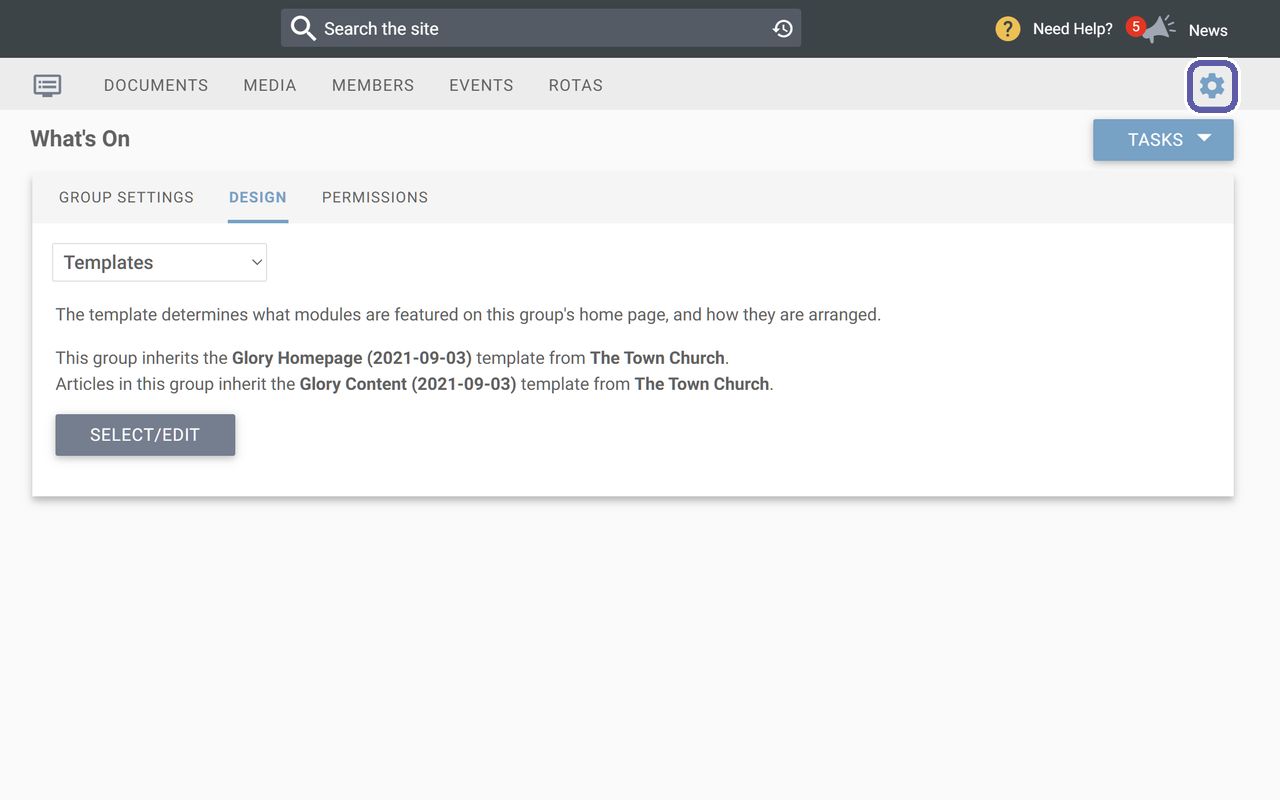Viewport: 1280px width, 800px height.
Task: Open the Templates dropdown
Action: (x=160, y=262)
